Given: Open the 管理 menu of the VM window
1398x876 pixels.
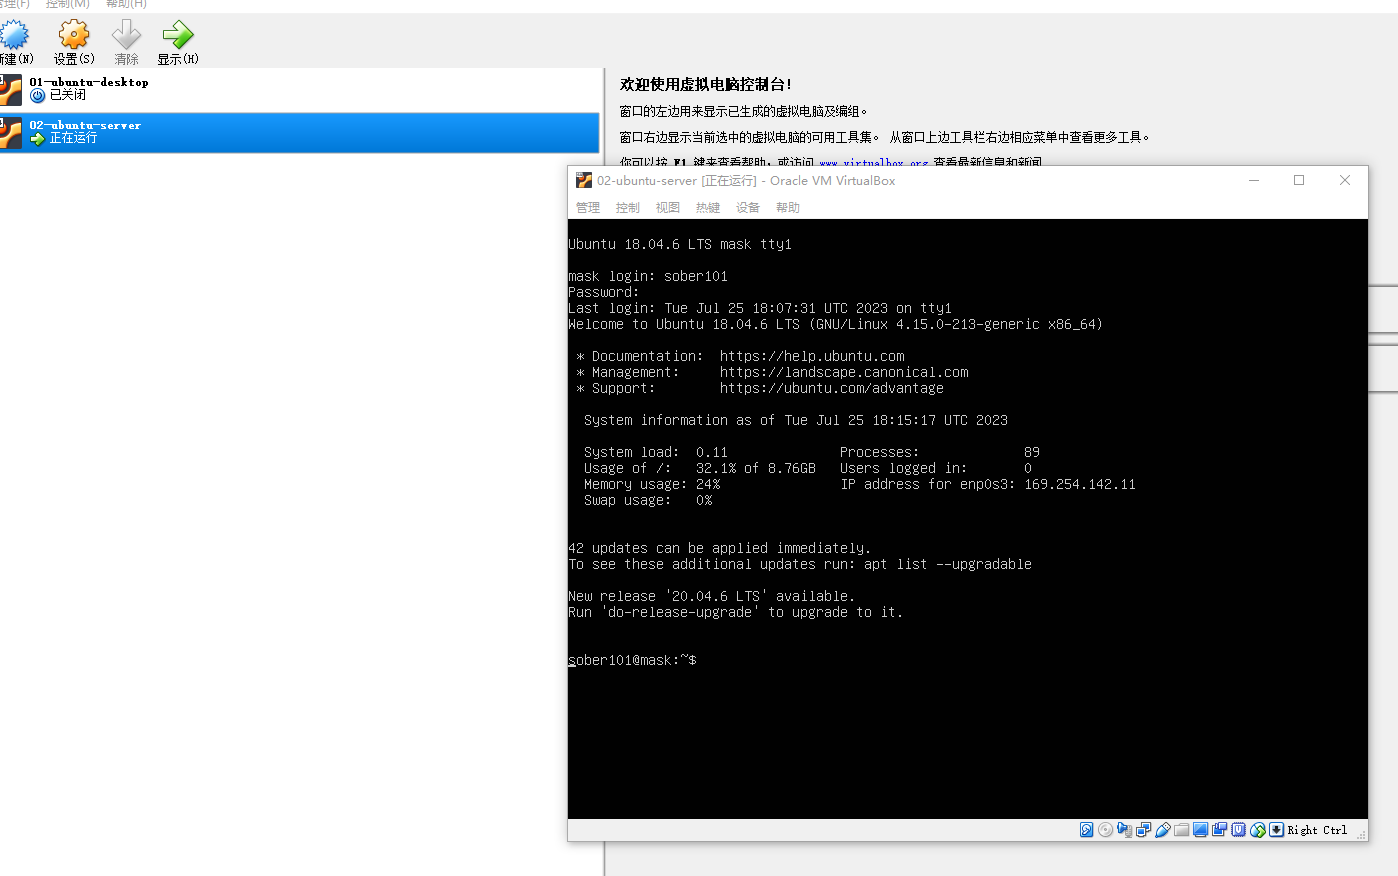Looking at the screenshot, I should pyautogui.click(x=588, y=207).
